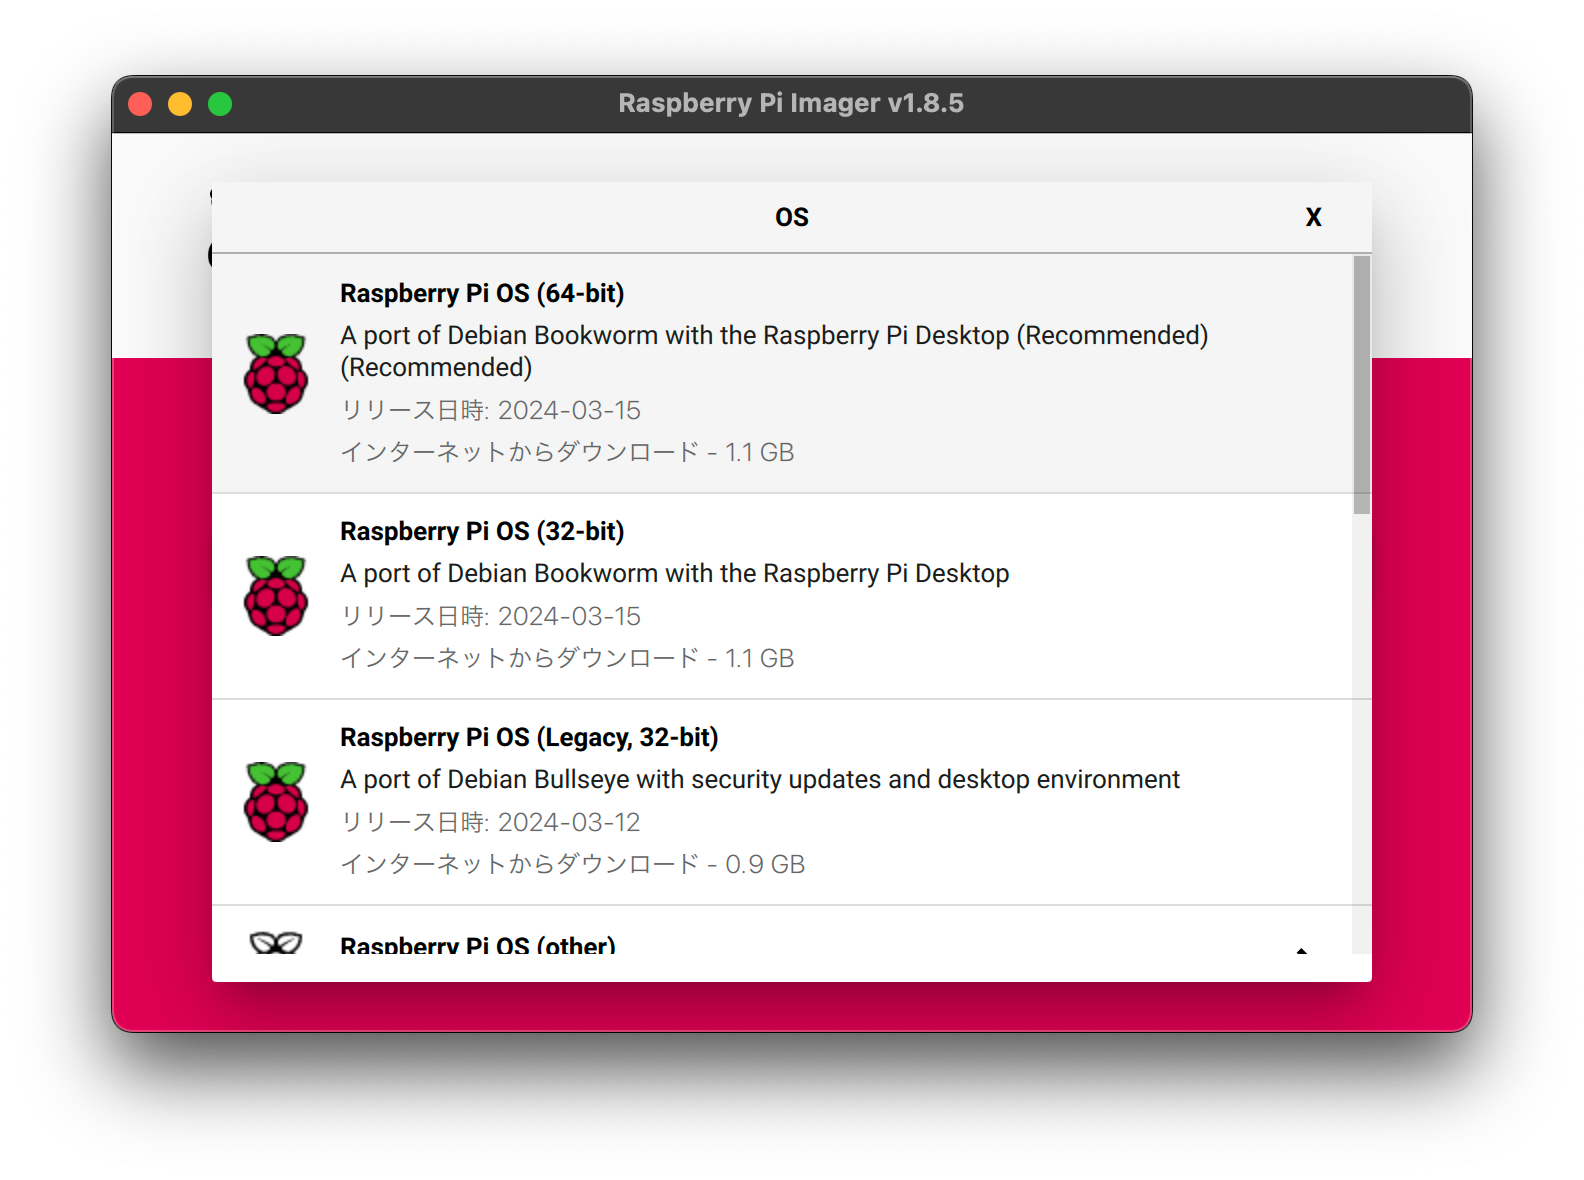The image size is (1584, 1180).
Task: Click the Debian Bullseye security updates description
Action: pyautogui.click(x=760, y=779)
